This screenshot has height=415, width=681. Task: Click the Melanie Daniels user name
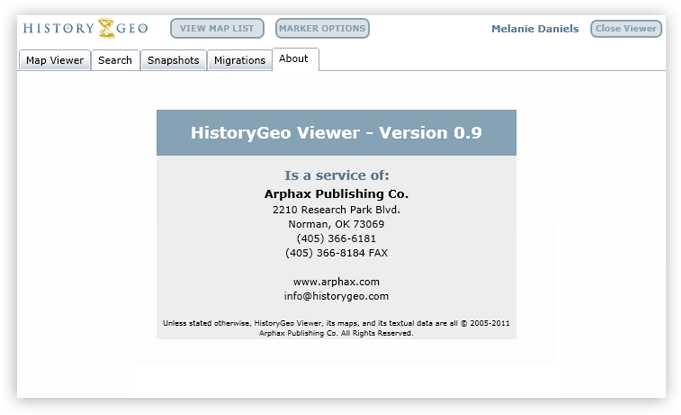(535, 29)
